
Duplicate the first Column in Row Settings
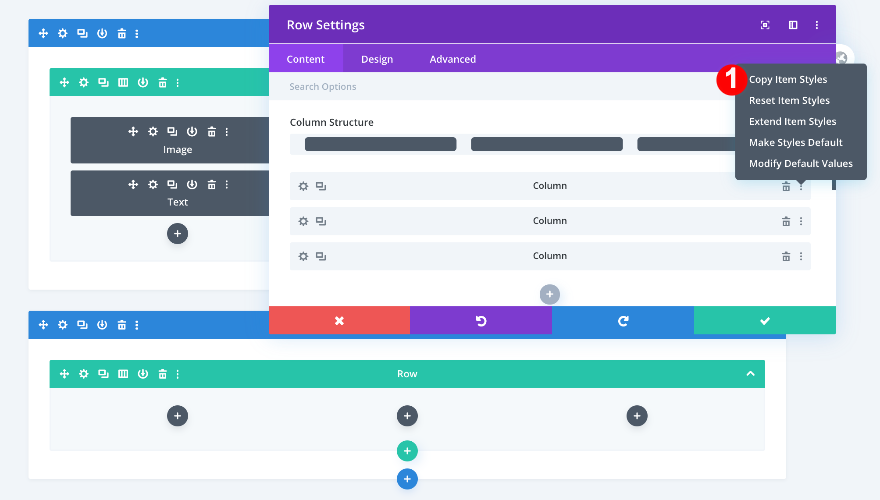point(321,186)
